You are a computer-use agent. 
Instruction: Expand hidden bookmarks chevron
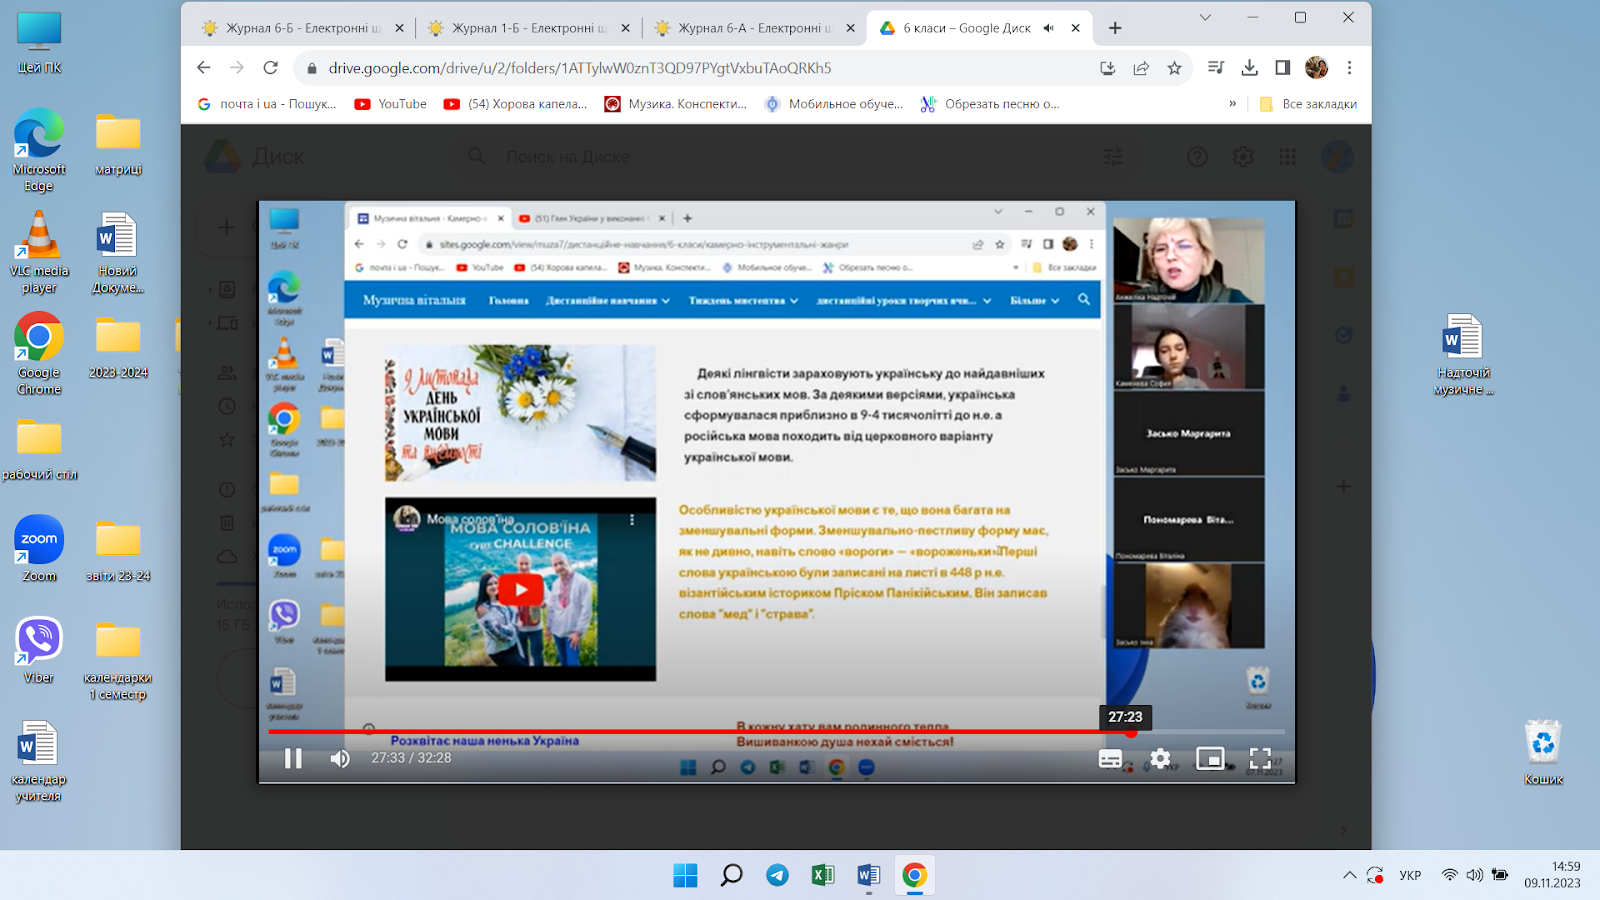tap(1232, 104)
